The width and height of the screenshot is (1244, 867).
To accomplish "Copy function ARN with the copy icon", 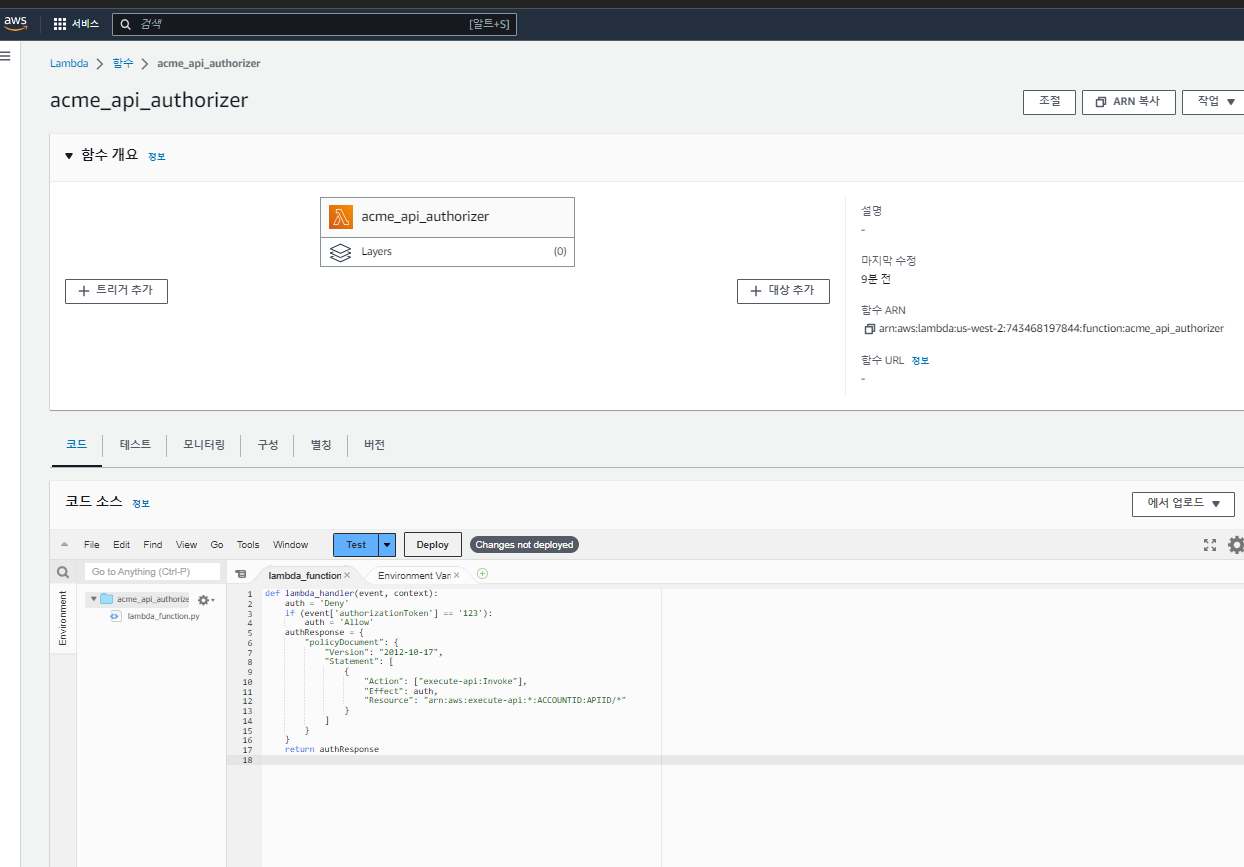I will point(869,328).
